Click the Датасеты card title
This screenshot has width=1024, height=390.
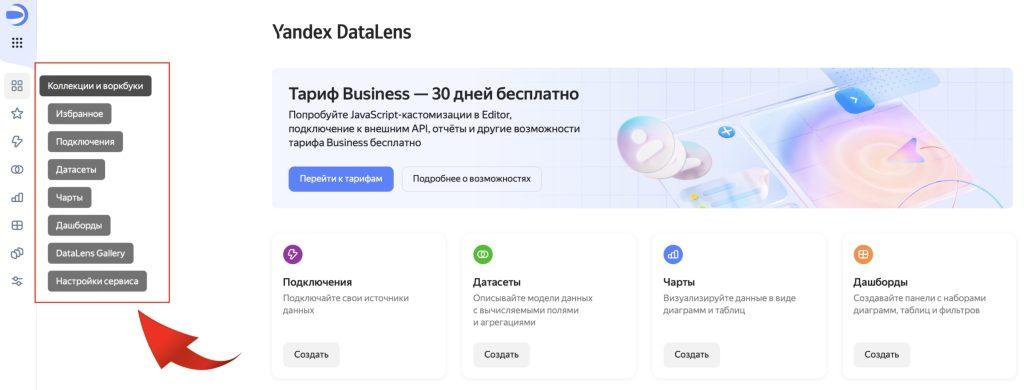click(x=496, y=282)
